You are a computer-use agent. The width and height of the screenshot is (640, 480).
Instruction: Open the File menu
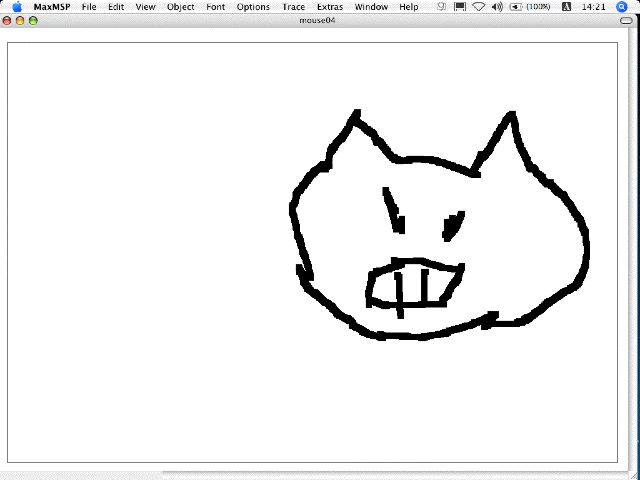89,7
